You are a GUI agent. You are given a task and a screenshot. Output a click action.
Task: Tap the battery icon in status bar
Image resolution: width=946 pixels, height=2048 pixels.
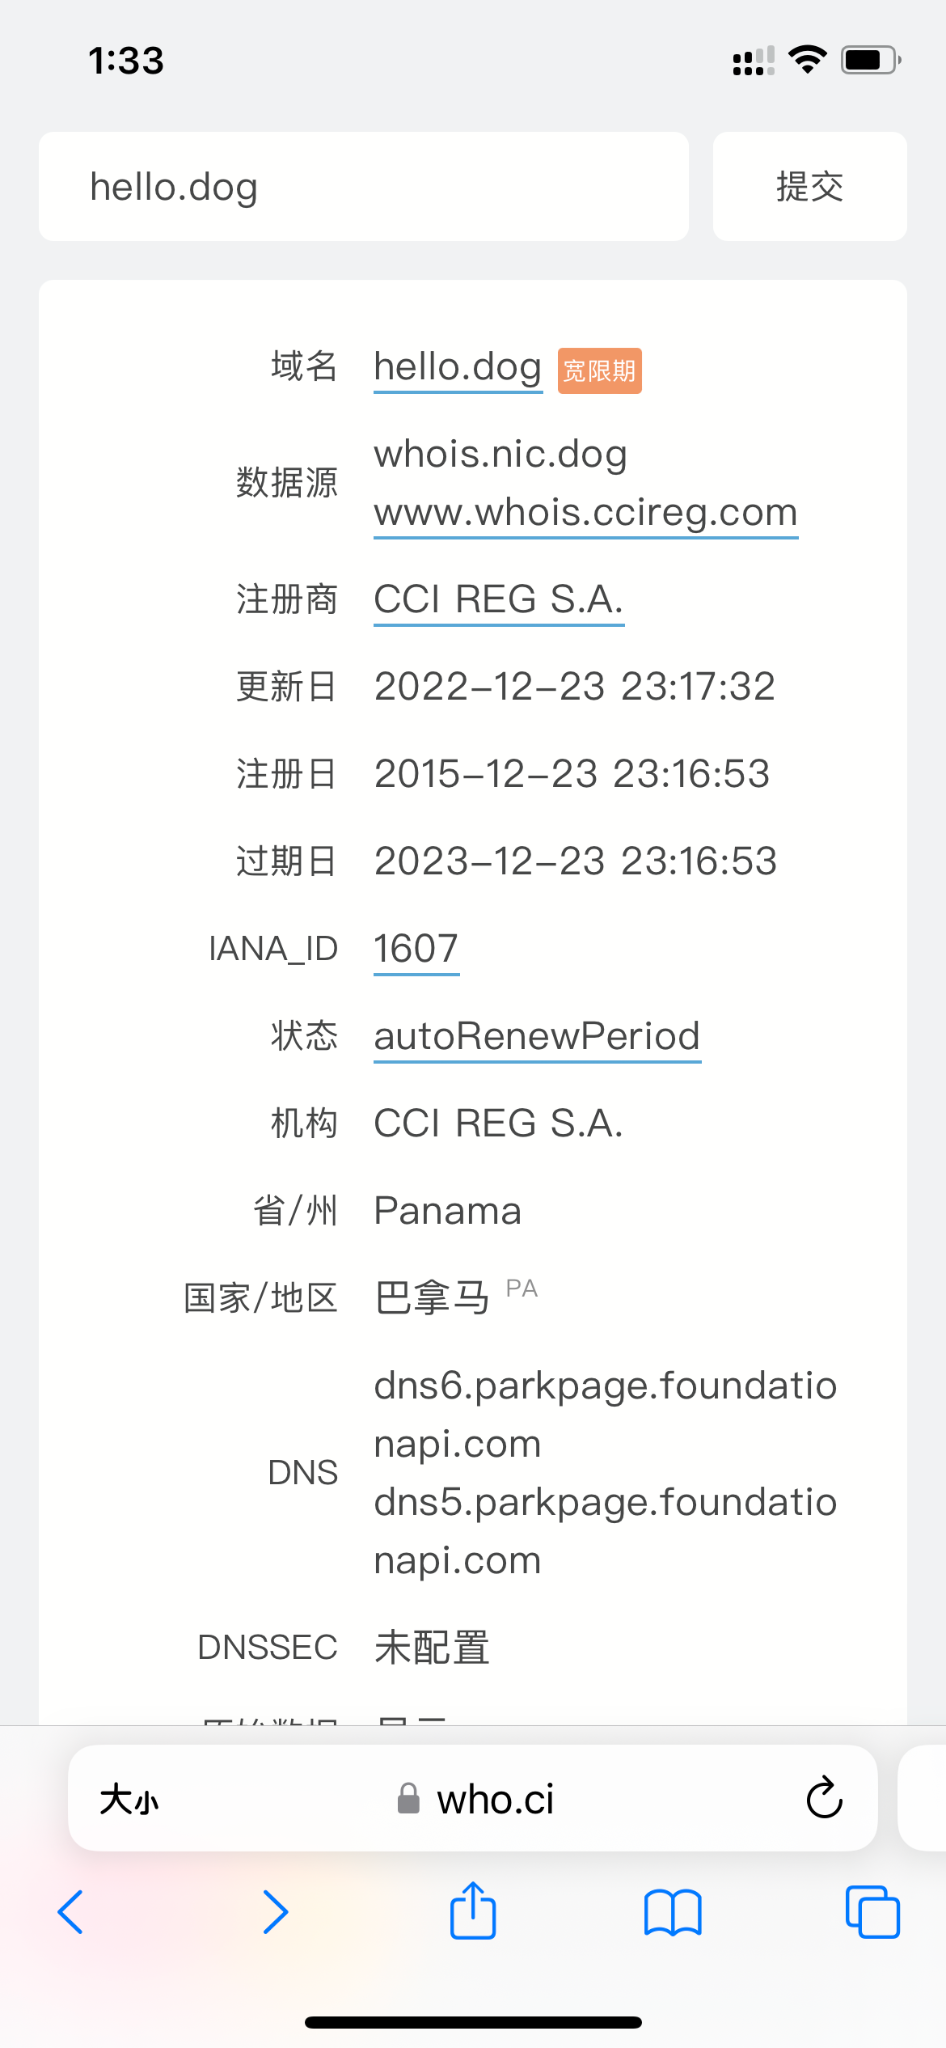[x=870, y=60]
